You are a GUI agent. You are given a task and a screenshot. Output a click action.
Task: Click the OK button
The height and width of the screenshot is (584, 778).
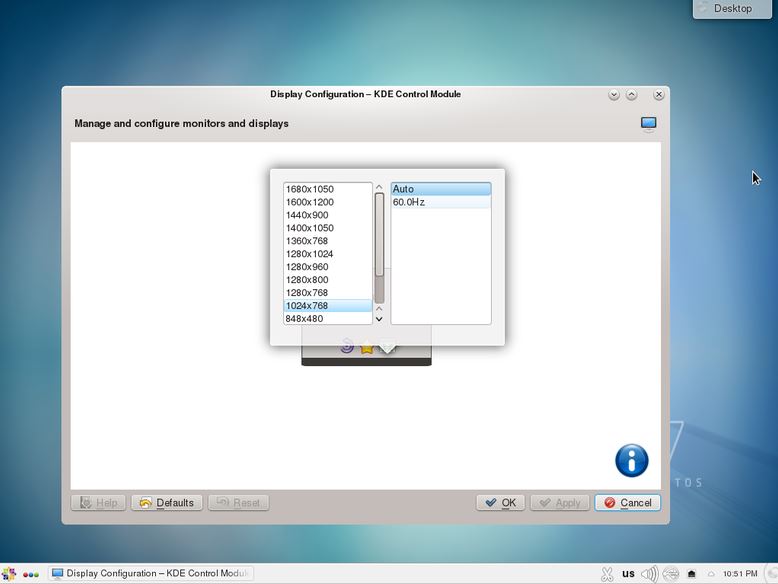[500, 503]
